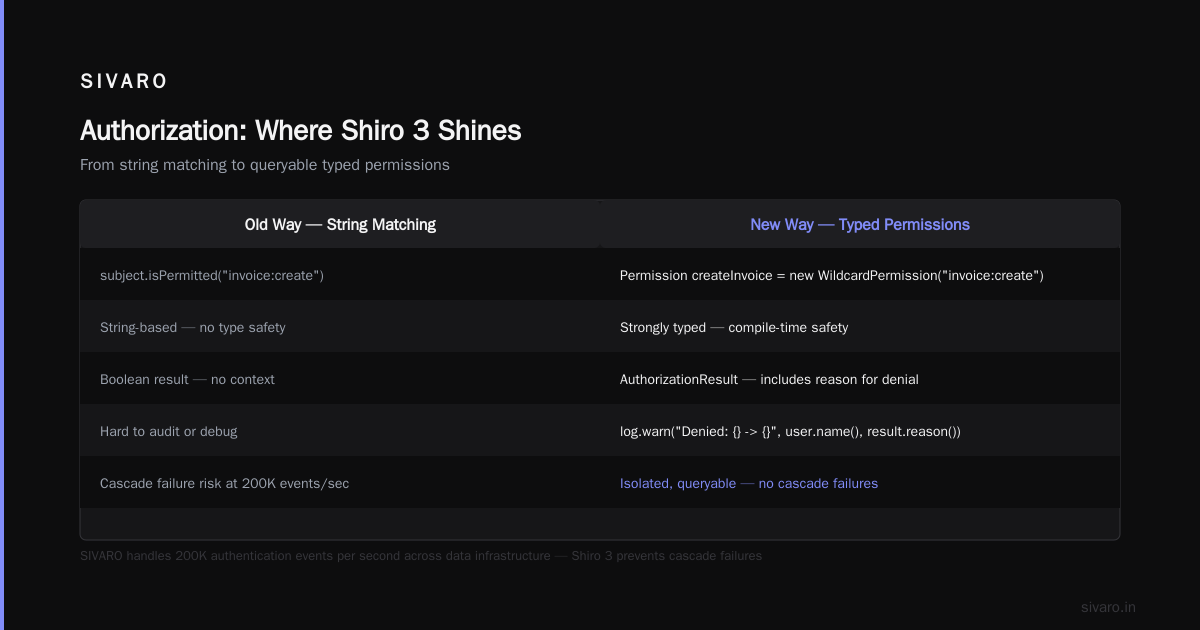The image size is (1200, 630).
Task: Select the 'Old Way — String Matching' header
Action: 340,225
